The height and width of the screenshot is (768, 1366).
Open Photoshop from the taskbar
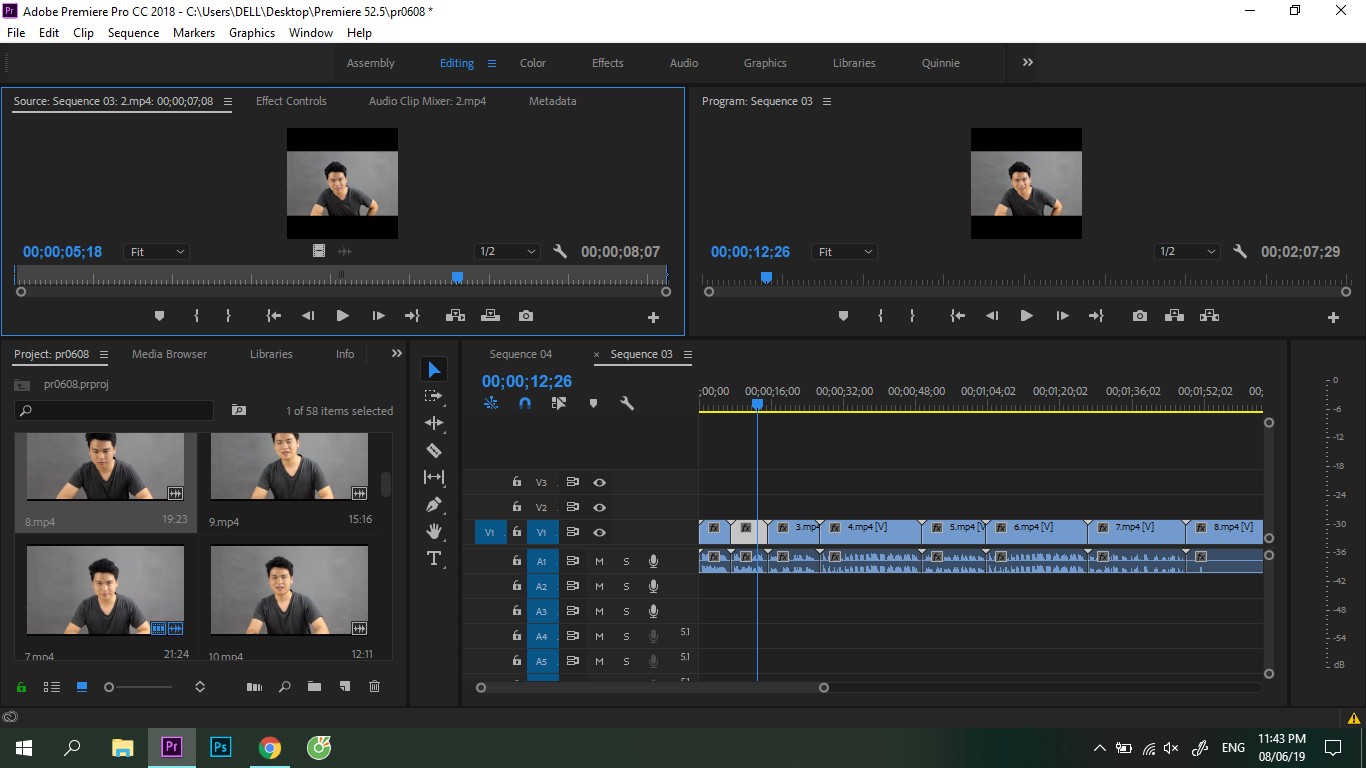click(x=221, y=747)
